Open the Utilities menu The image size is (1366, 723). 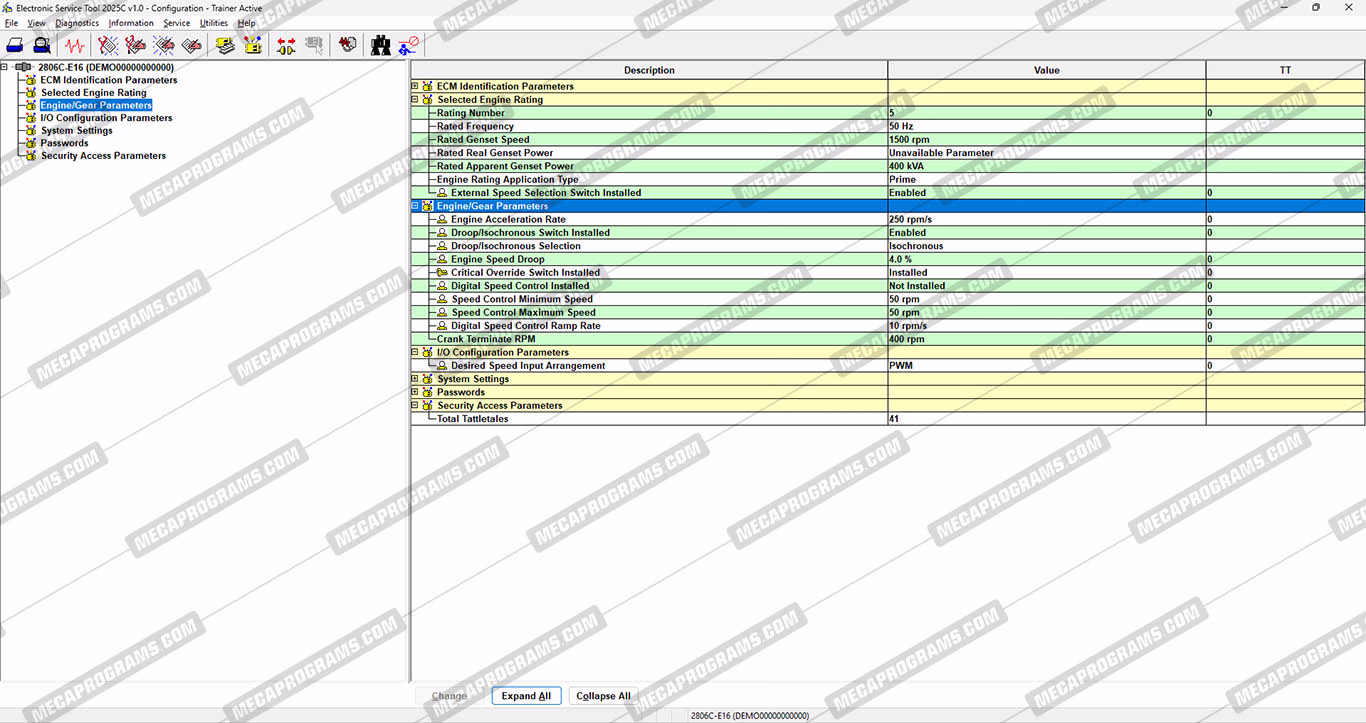[x=213, y=23]
